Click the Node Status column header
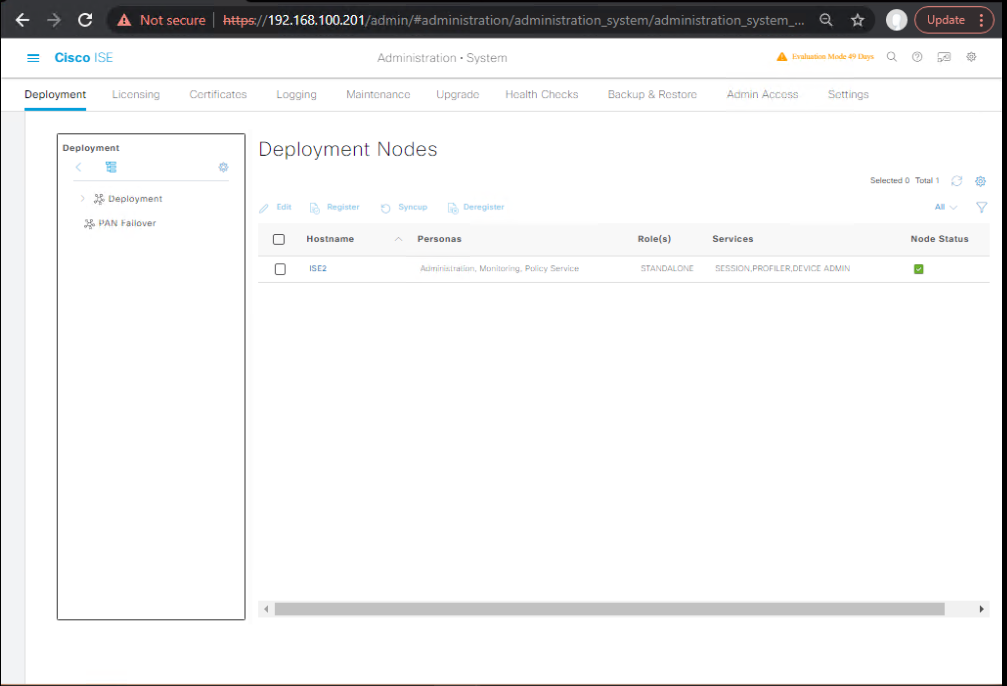 [x=939, y=239]
